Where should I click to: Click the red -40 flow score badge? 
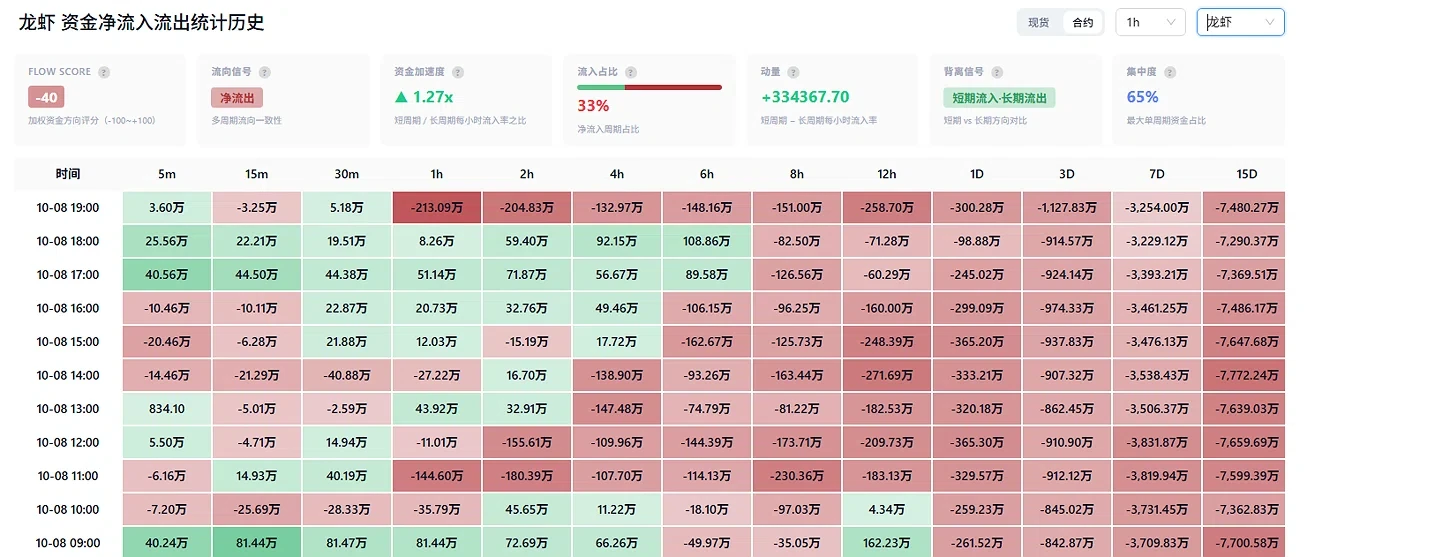(46, 97)
